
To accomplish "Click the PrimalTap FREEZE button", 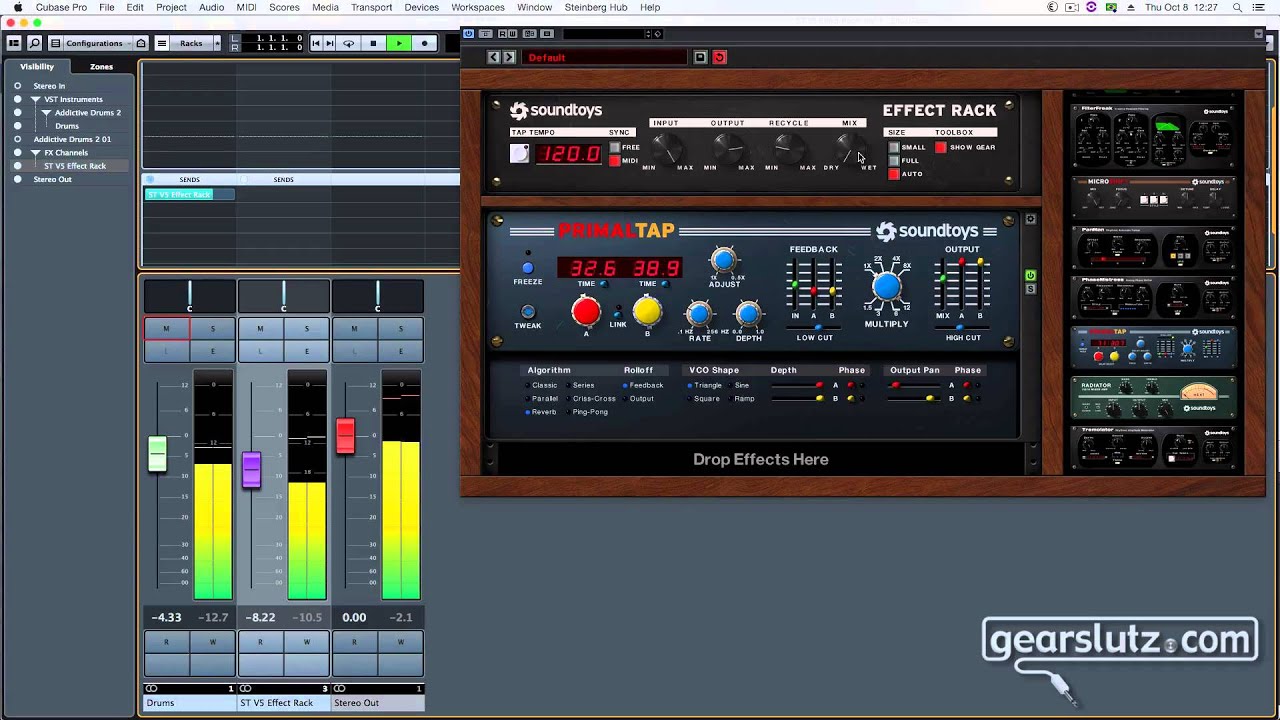I will pyautogui.click(x=528, y=268).
